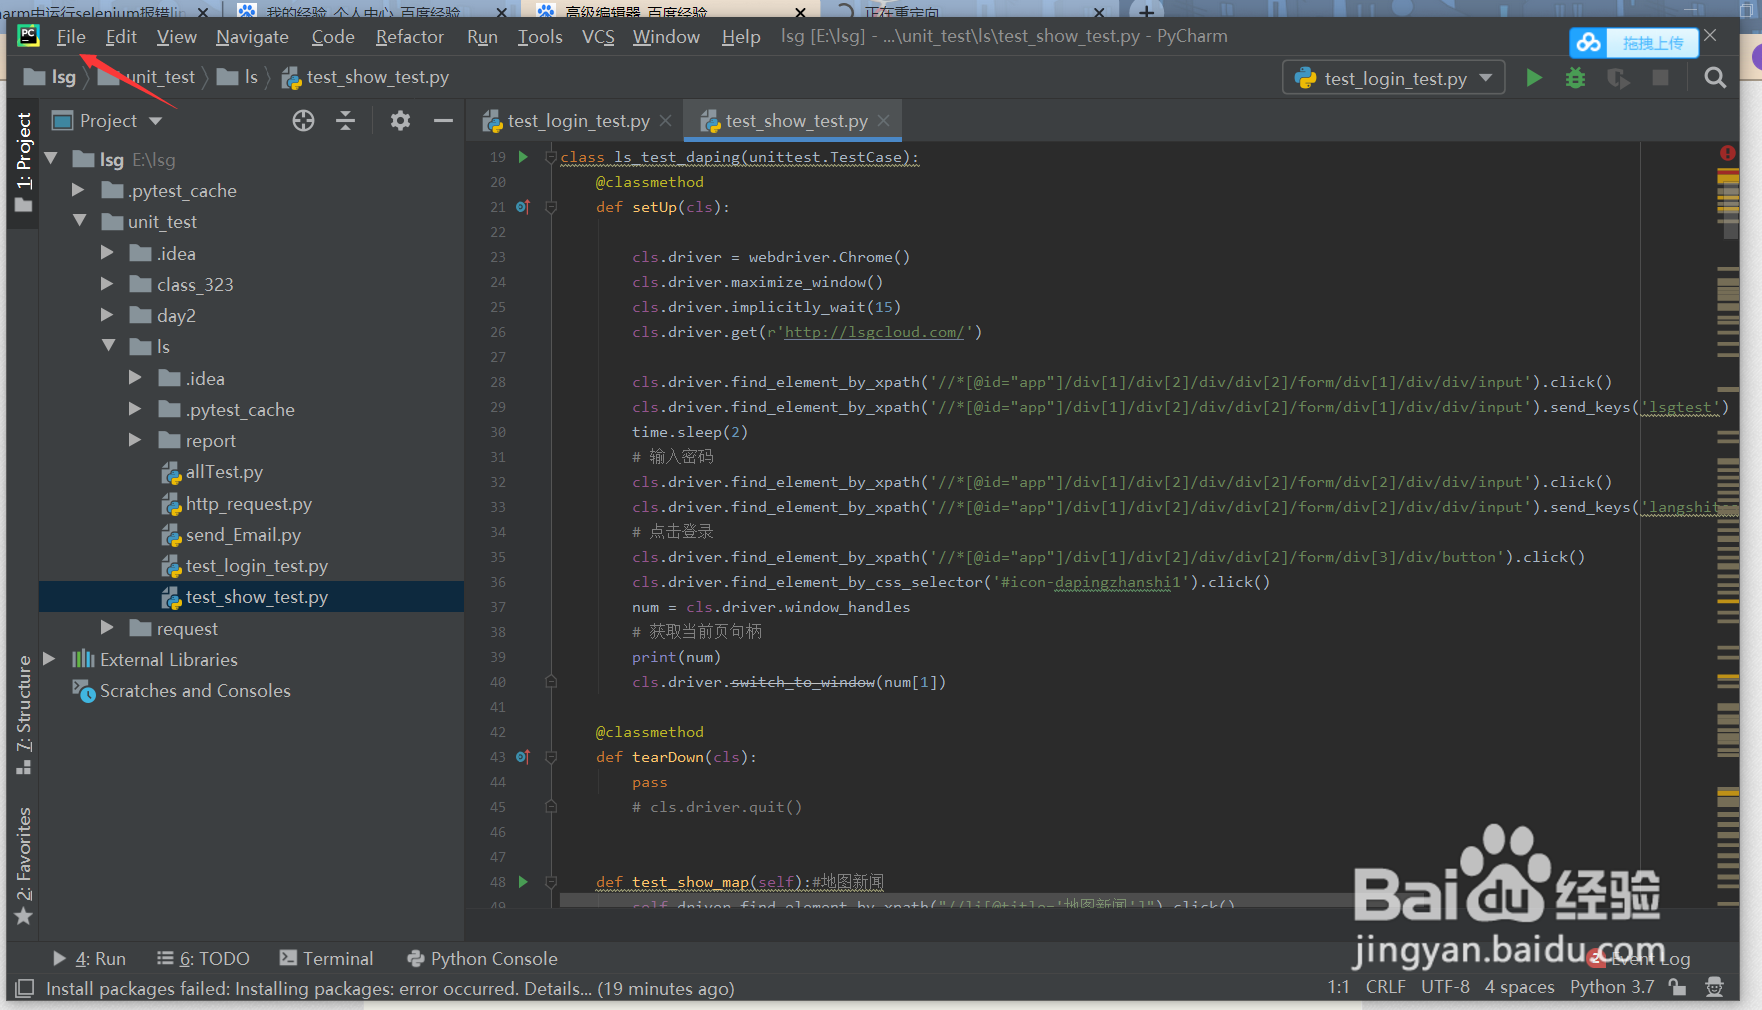This screenshot has height=1010, width=1762.
Task: Click the 1:1 caret position indicator
Action: [x=1338, y=987]
